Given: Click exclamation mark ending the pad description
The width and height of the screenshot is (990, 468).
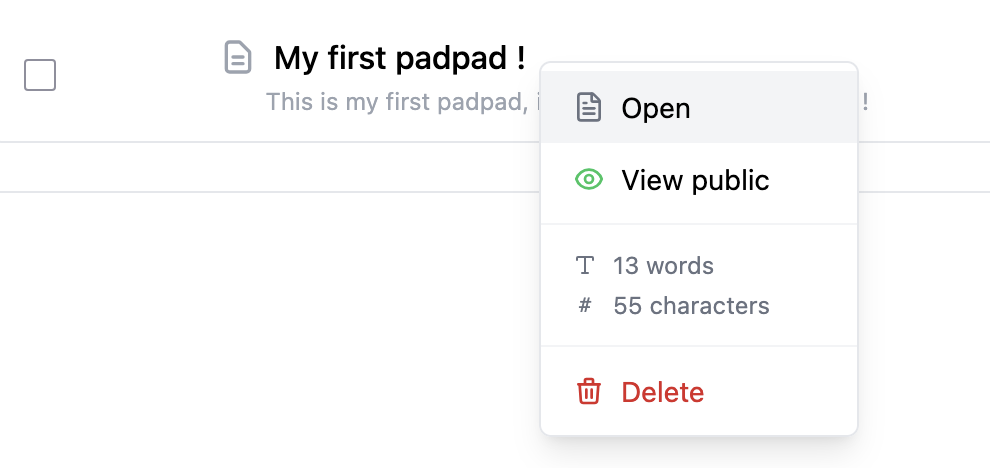Looking at the screenshot, I should tap(865, 101).
